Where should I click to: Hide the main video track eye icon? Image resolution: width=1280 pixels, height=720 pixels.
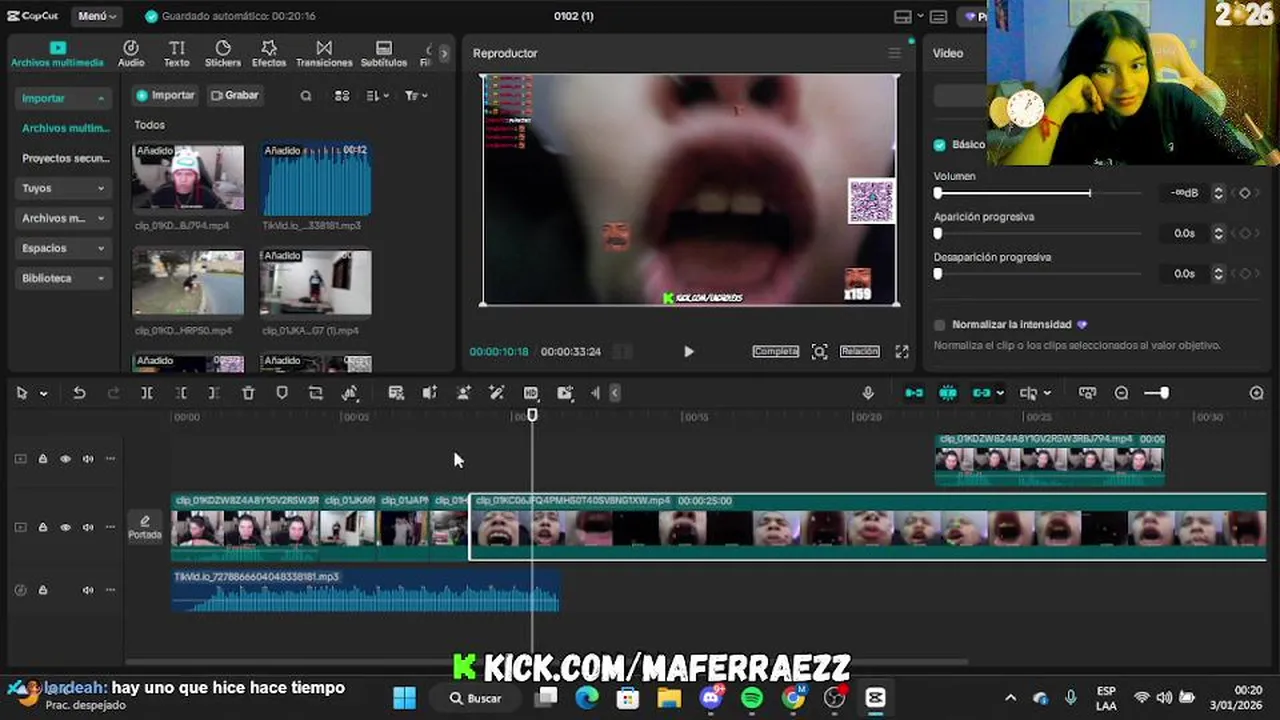coord(65,527)
